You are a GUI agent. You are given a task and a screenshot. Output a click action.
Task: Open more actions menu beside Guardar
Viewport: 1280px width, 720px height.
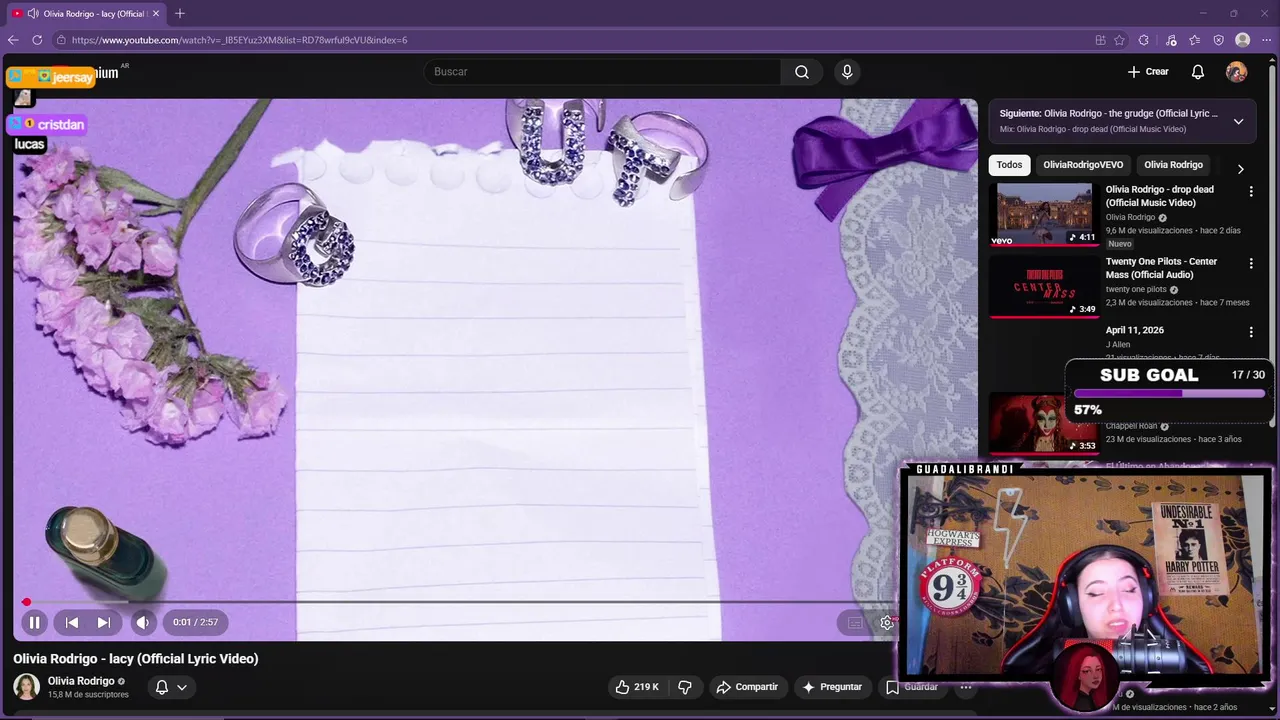pyautogui.click(x=966, y=687)
